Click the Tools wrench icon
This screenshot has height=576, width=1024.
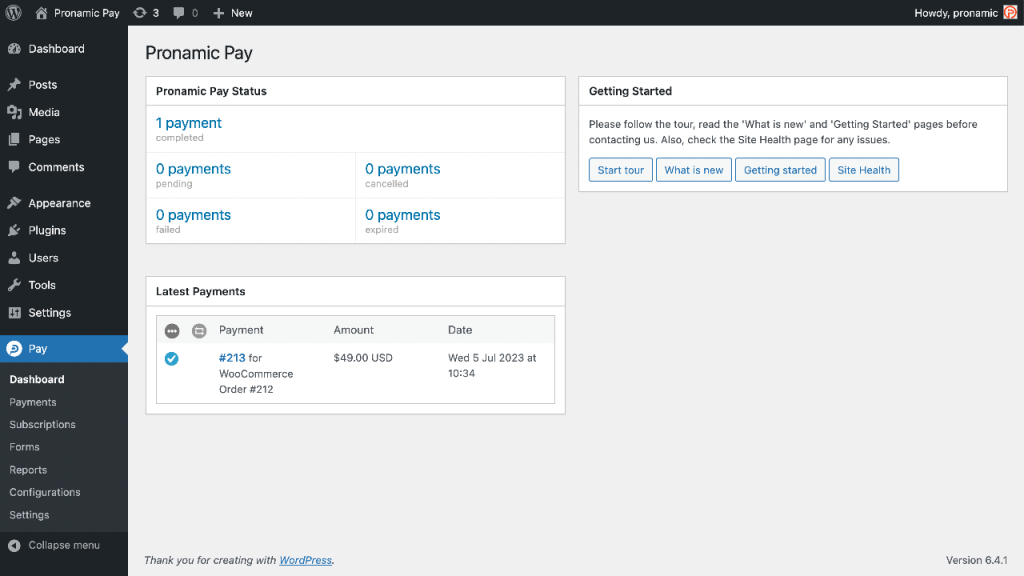point(14,285)
